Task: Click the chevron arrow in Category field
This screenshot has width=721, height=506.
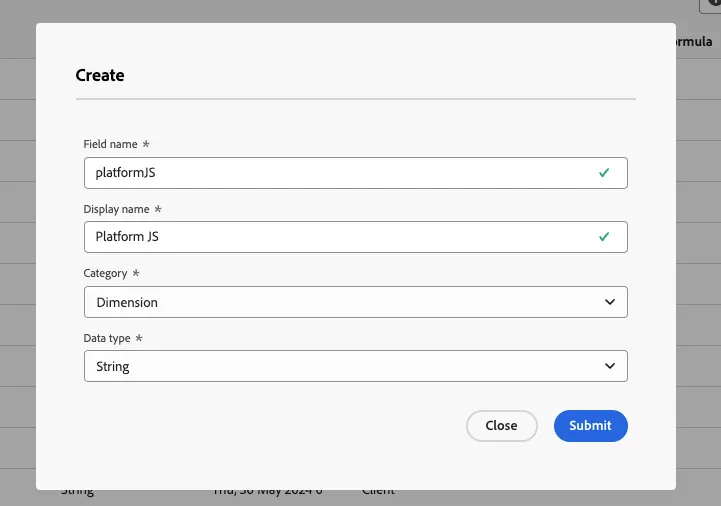Action: pyautogui.click(x=610, y=302)
